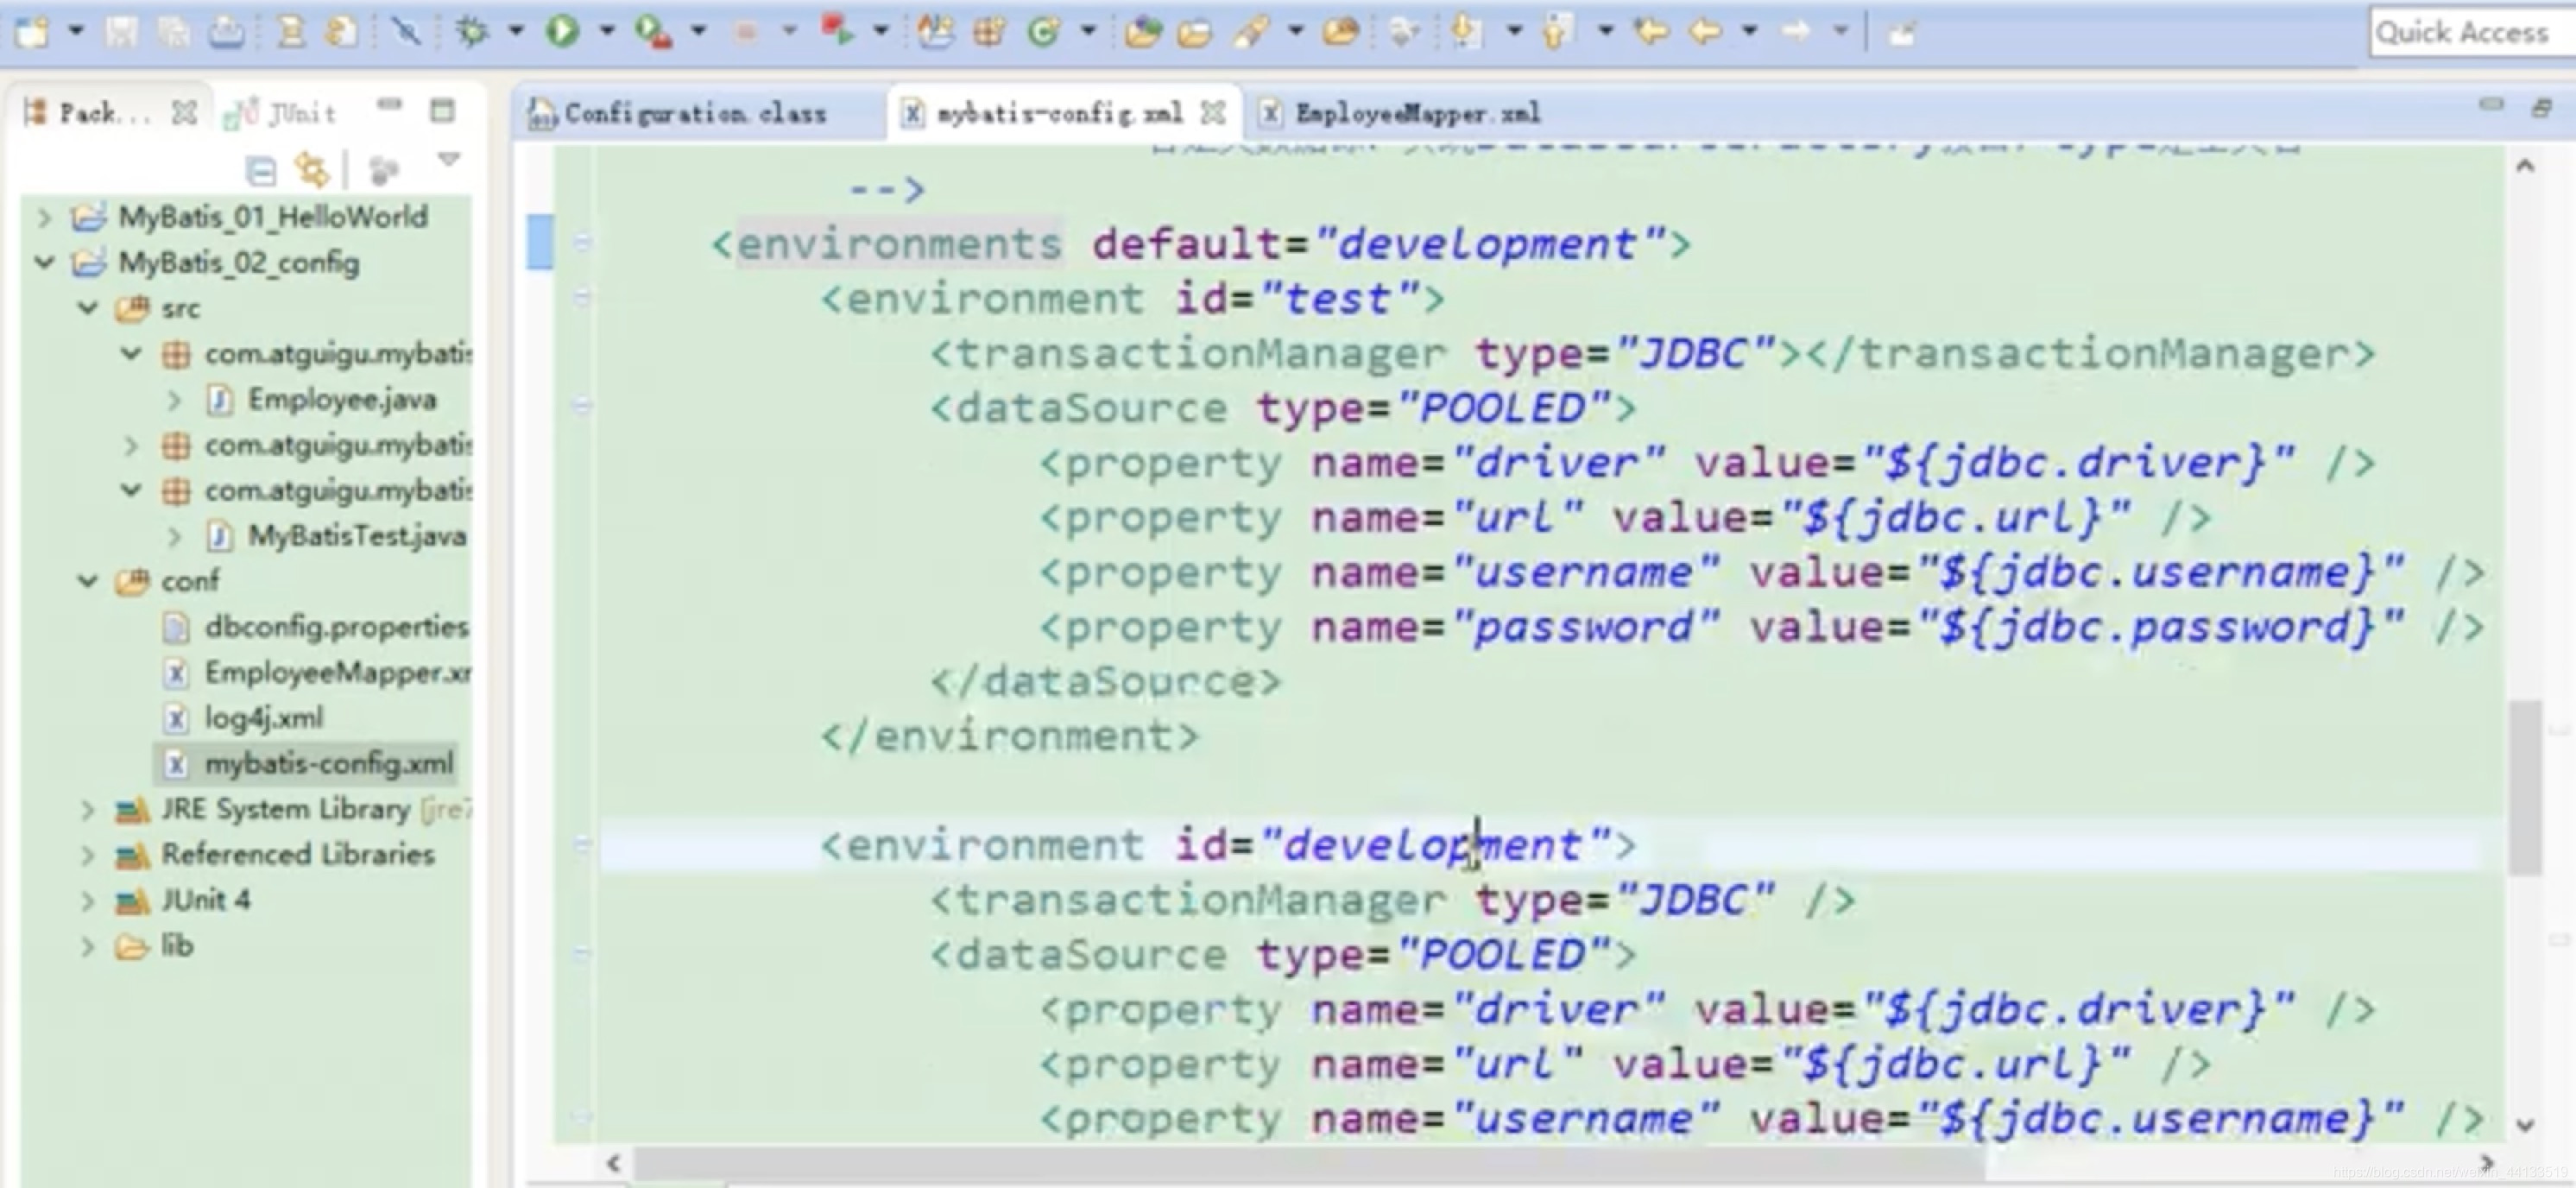This screenshot has height=1188, width=2576.
Task: Click the editor scroll down arrow
Action: tap(2526, 1124)
